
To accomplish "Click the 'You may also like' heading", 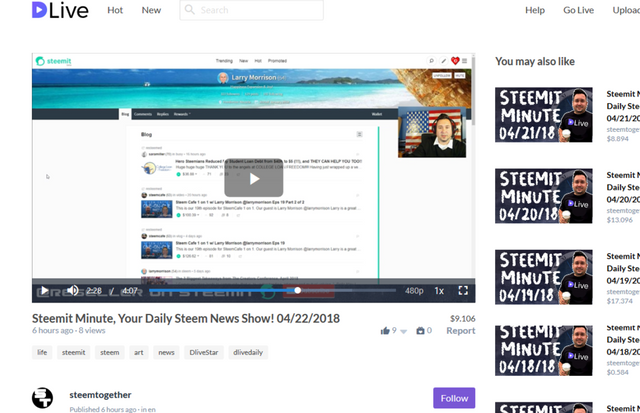I will (x=535, y=61).
